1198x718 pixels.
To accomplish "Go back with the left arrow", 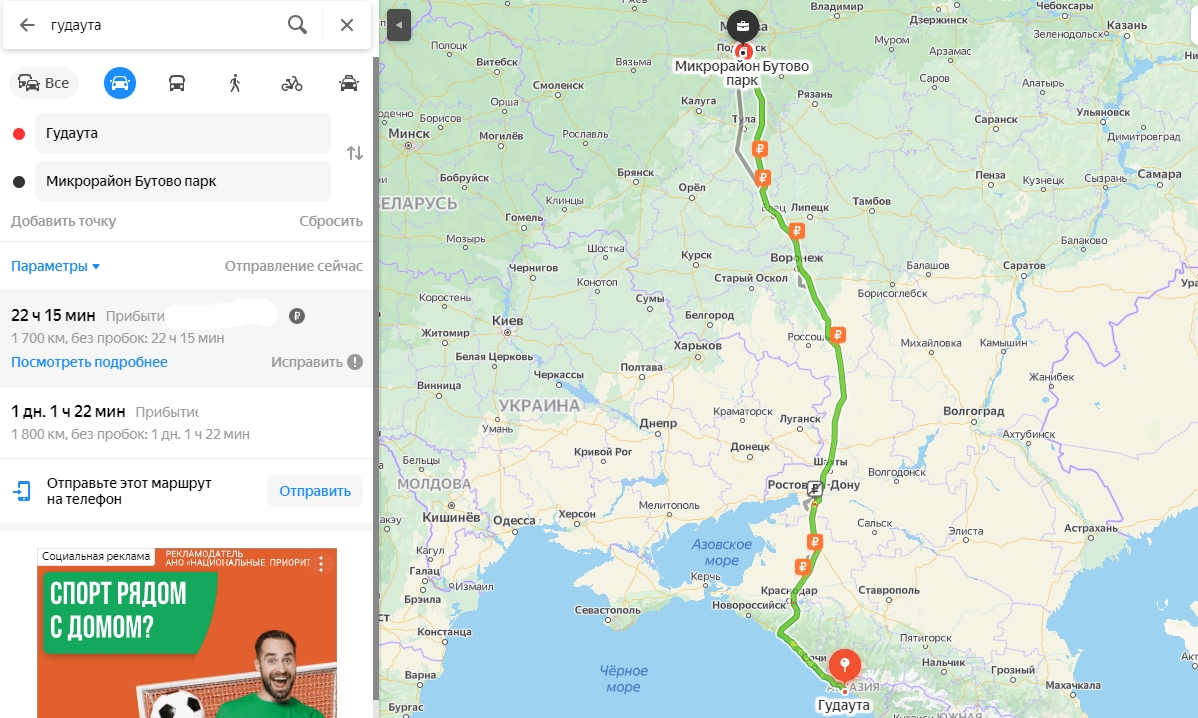I will [x=27, y=25].
